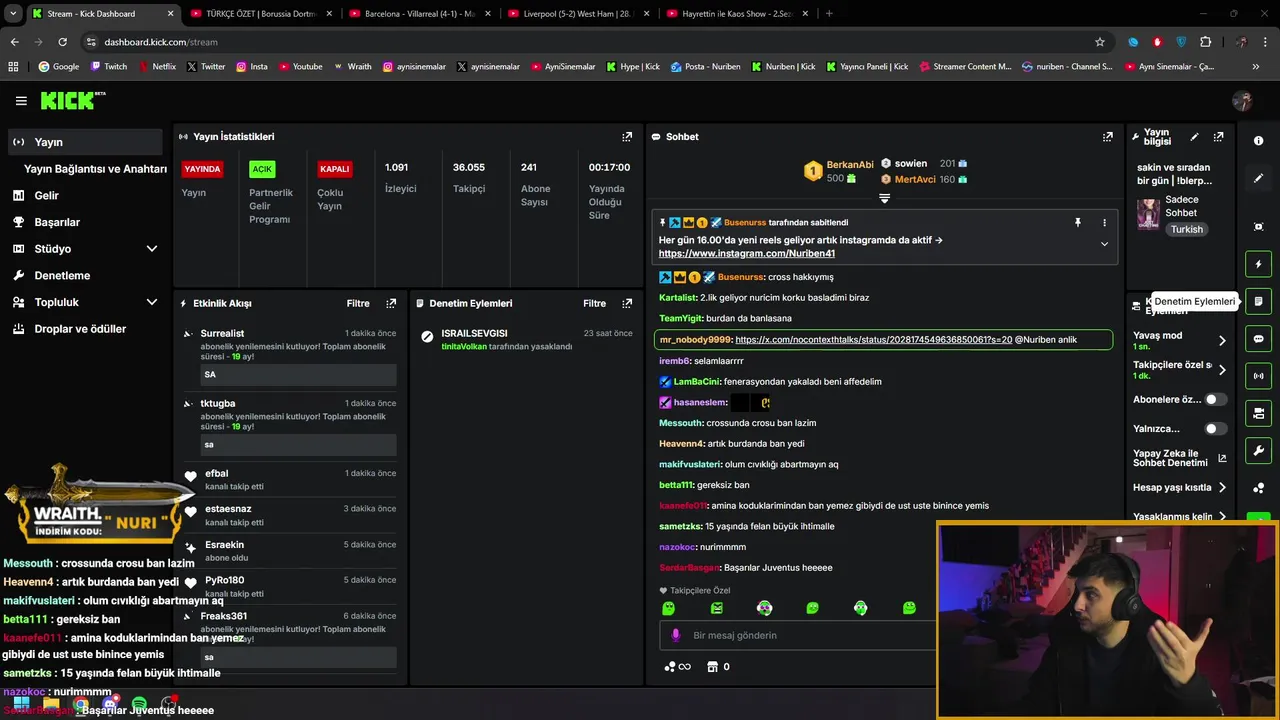
Task: Click the lightning bolt icon in right sidebar
Action: click(1258, 264)
